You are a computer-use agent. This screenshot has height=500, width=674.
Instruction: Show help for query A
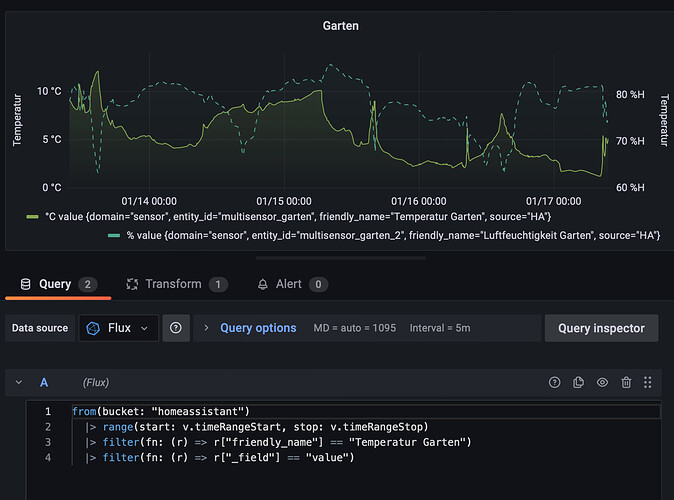point(555,382)
